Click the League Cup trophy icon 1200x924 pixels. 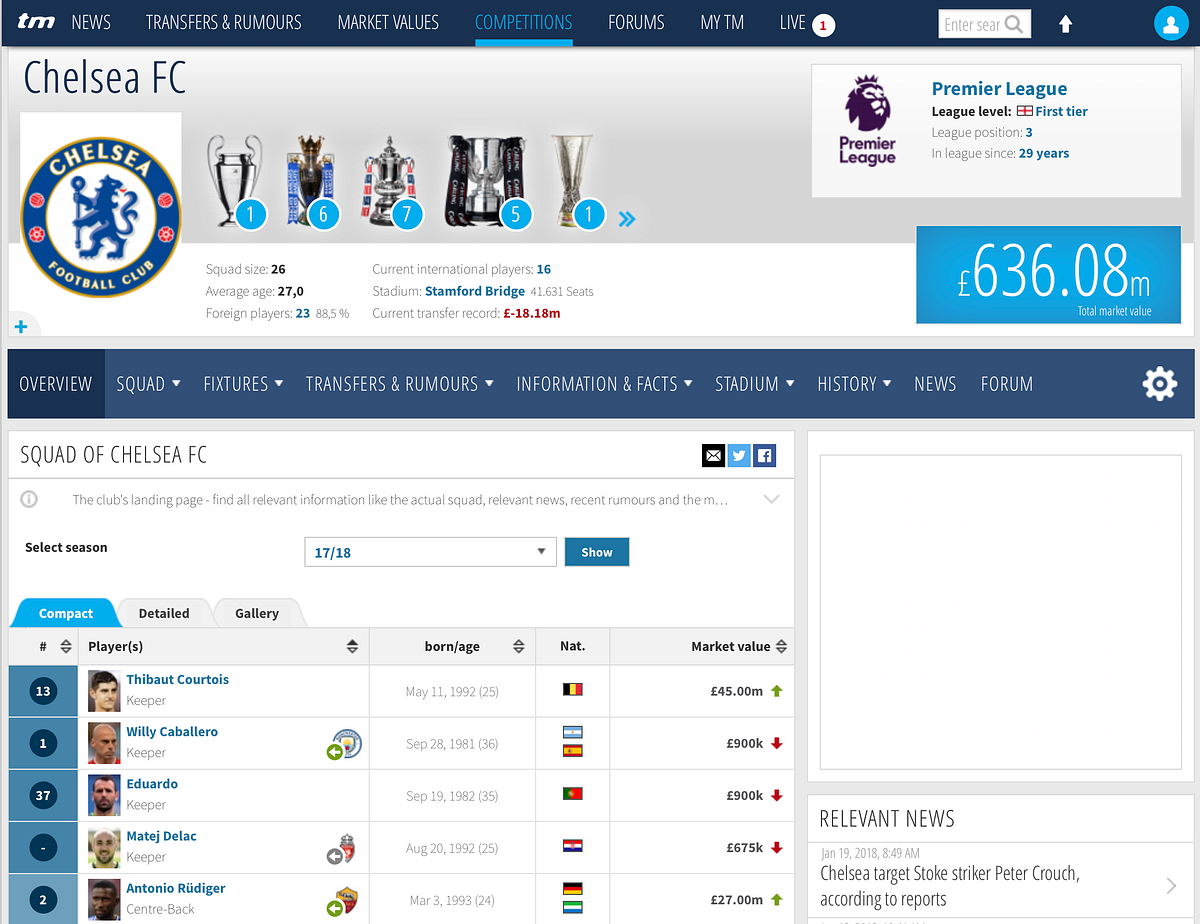(x=485, y=180)
